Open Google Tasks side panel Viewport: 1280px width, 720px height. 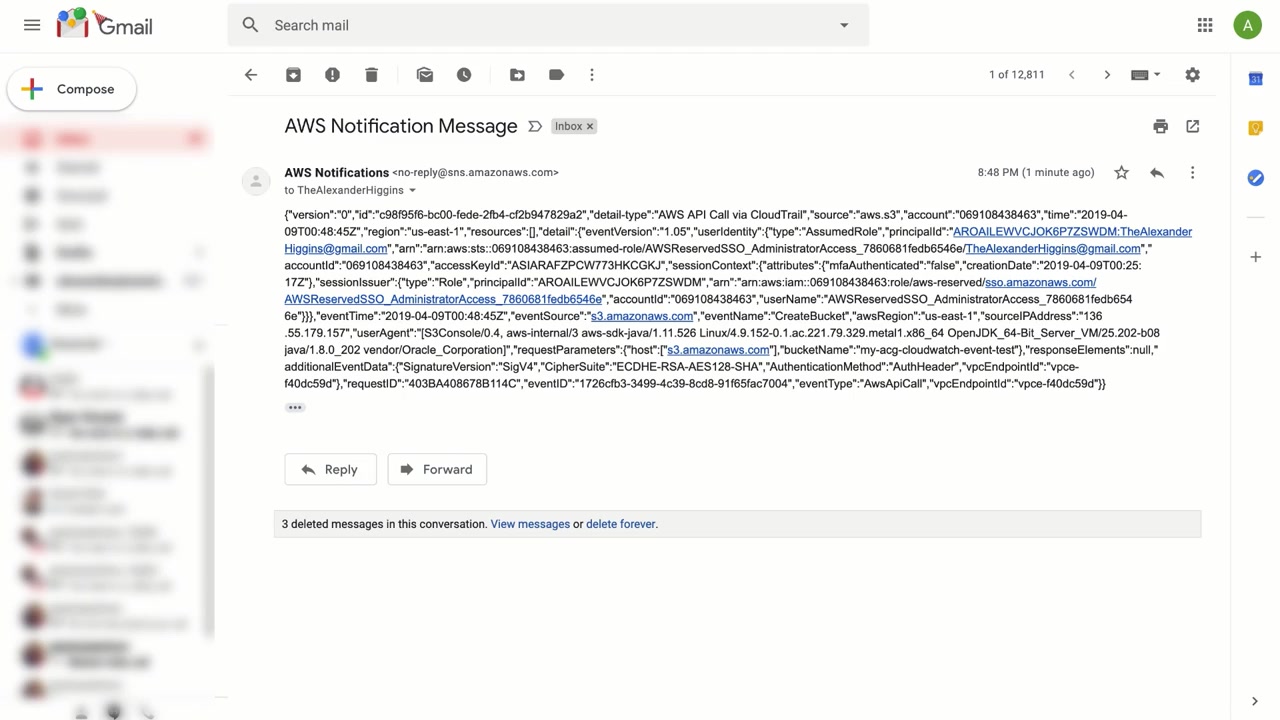(x=1255, y=178)
